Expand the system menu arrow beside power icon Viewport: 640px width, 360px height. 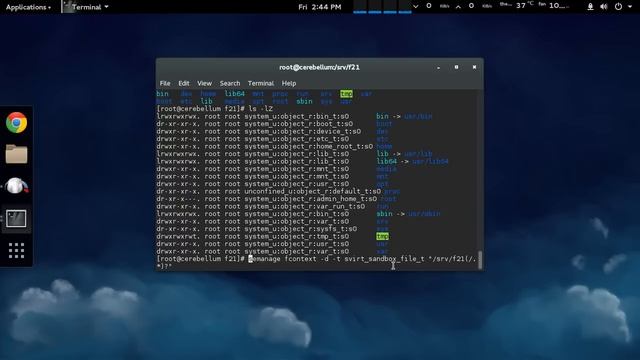click(630, 7)
